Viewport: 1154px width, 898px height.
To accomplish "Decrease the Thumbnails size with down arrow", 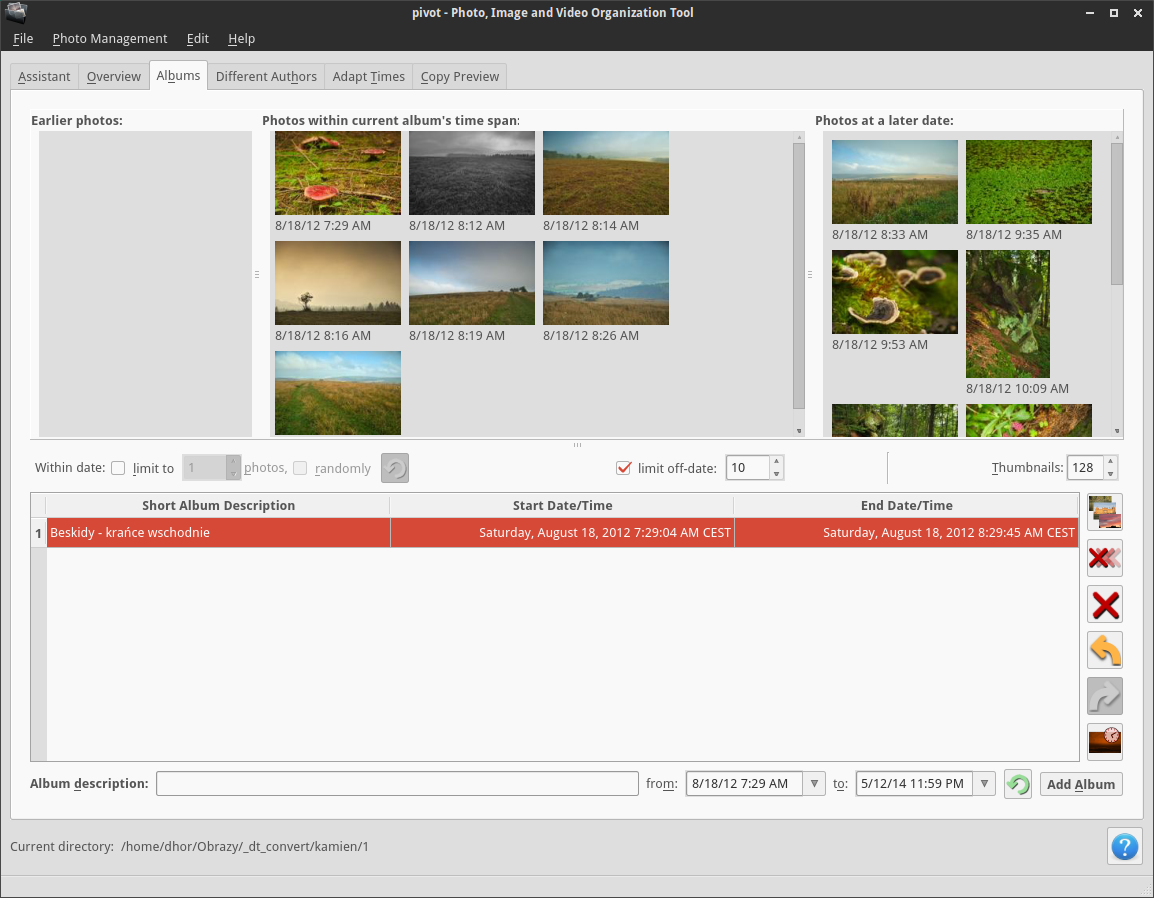I will click(1111, 474).
